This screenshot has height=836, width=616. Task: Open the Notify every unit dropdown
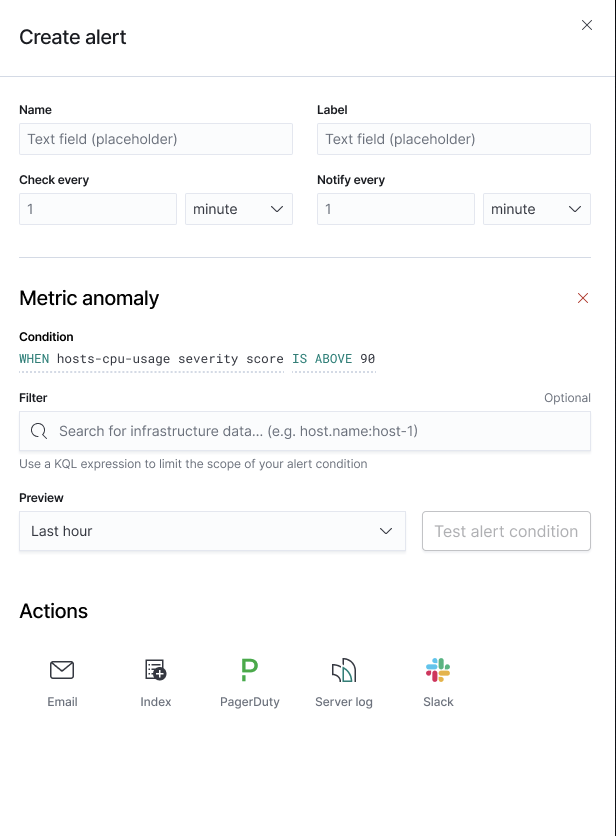(535, 209)
